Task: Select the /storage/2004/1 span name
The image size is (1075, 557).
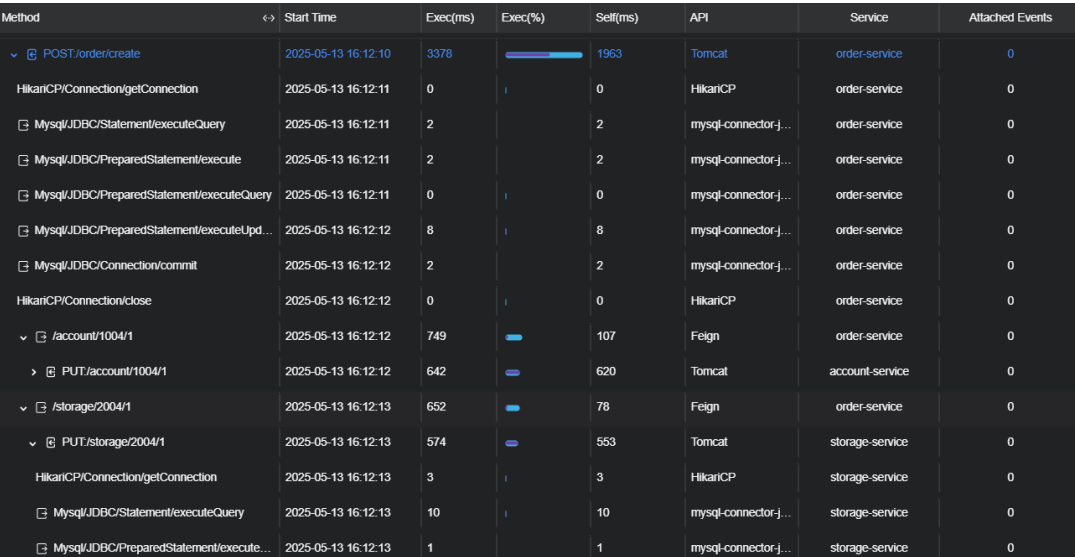Action: (x=91, y=407)
